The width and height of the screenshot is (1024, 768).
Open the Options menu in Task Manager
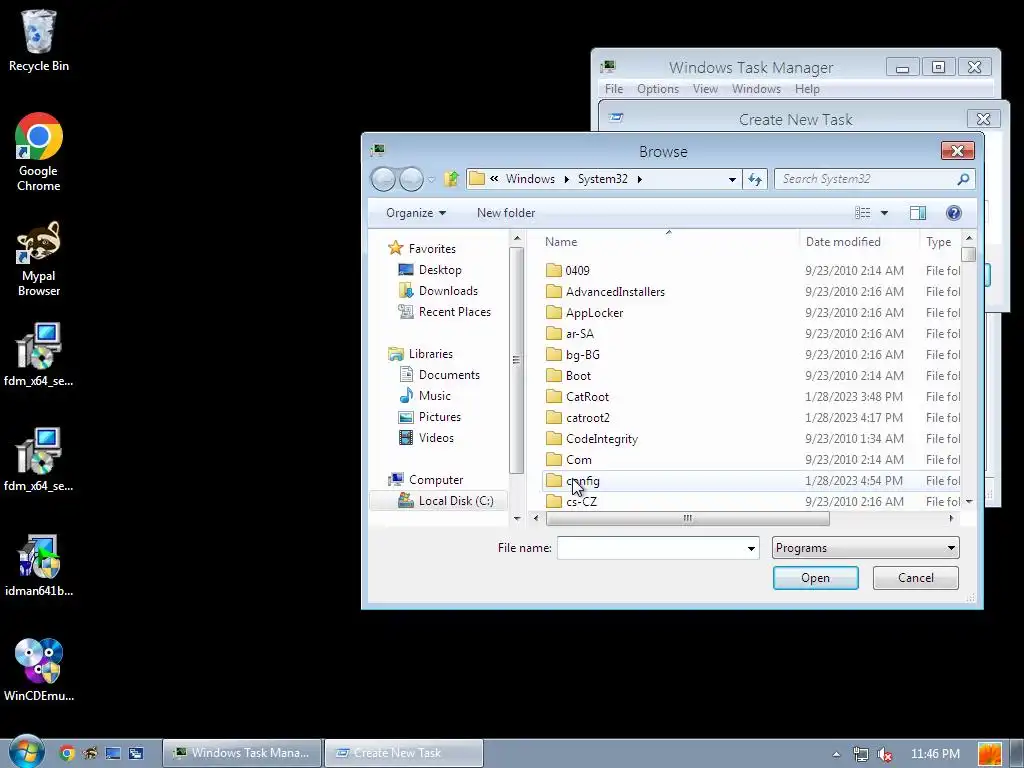click(x=658, y=89)
